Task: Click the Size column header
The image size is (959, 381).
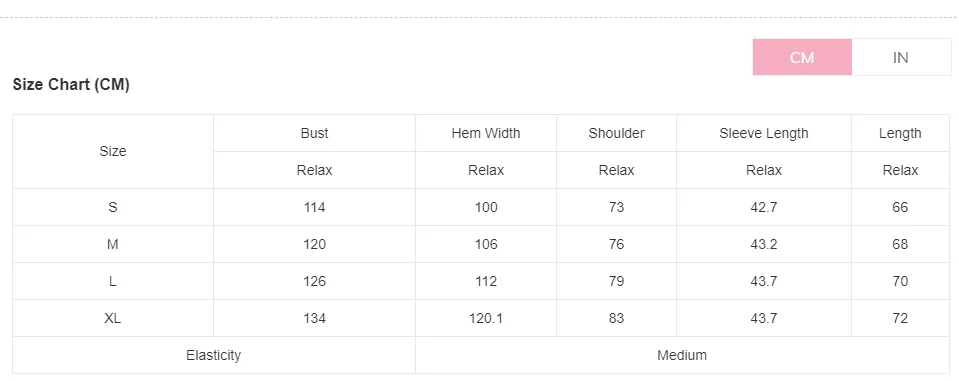Action: [113, 151]
